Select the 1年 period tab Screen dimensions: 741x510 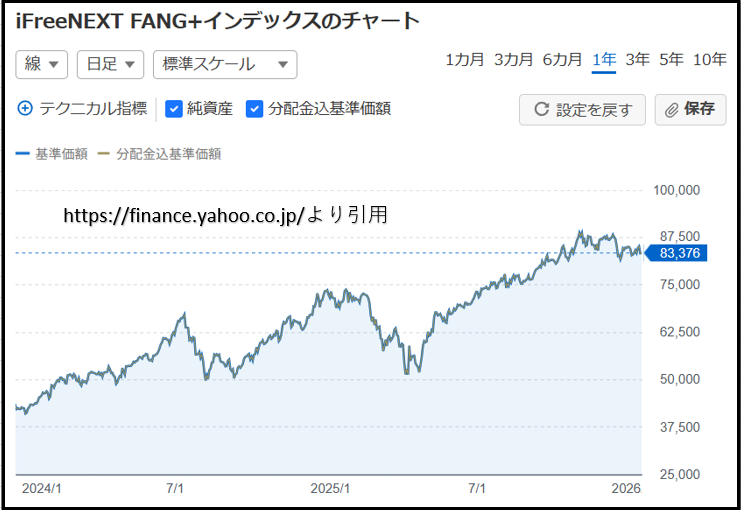pos(604,60)
